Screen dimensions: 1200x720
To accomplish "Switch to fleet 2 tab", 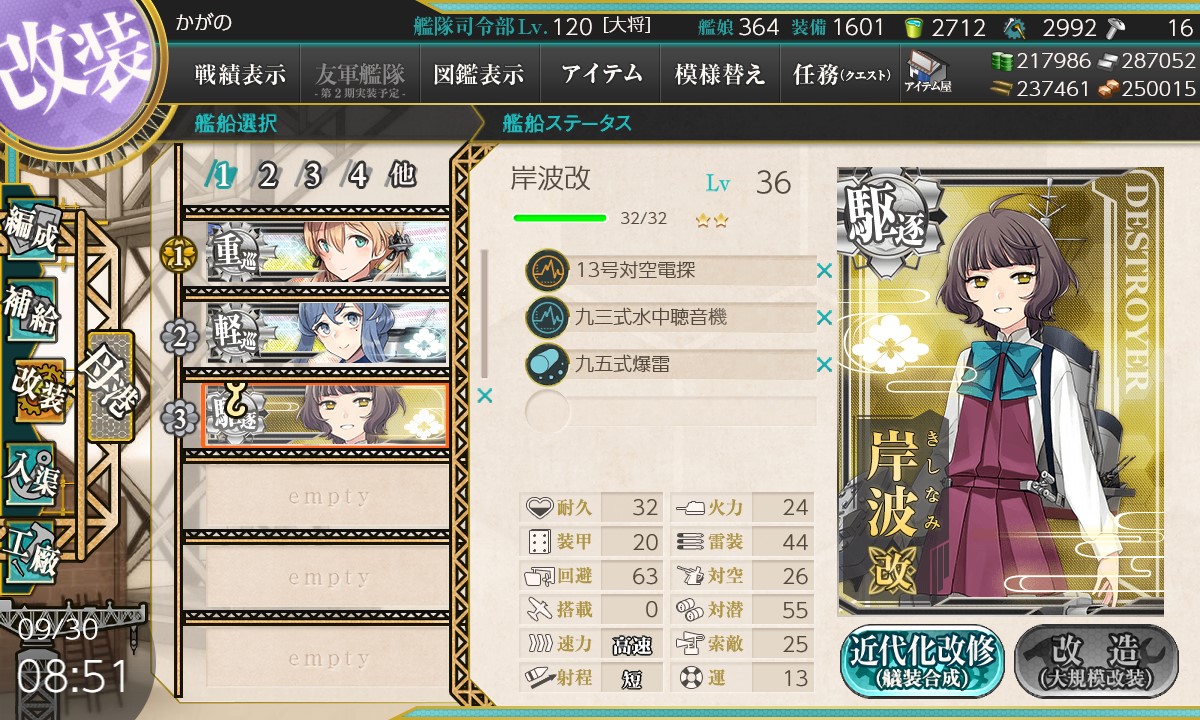I will [x=267, y=176].
